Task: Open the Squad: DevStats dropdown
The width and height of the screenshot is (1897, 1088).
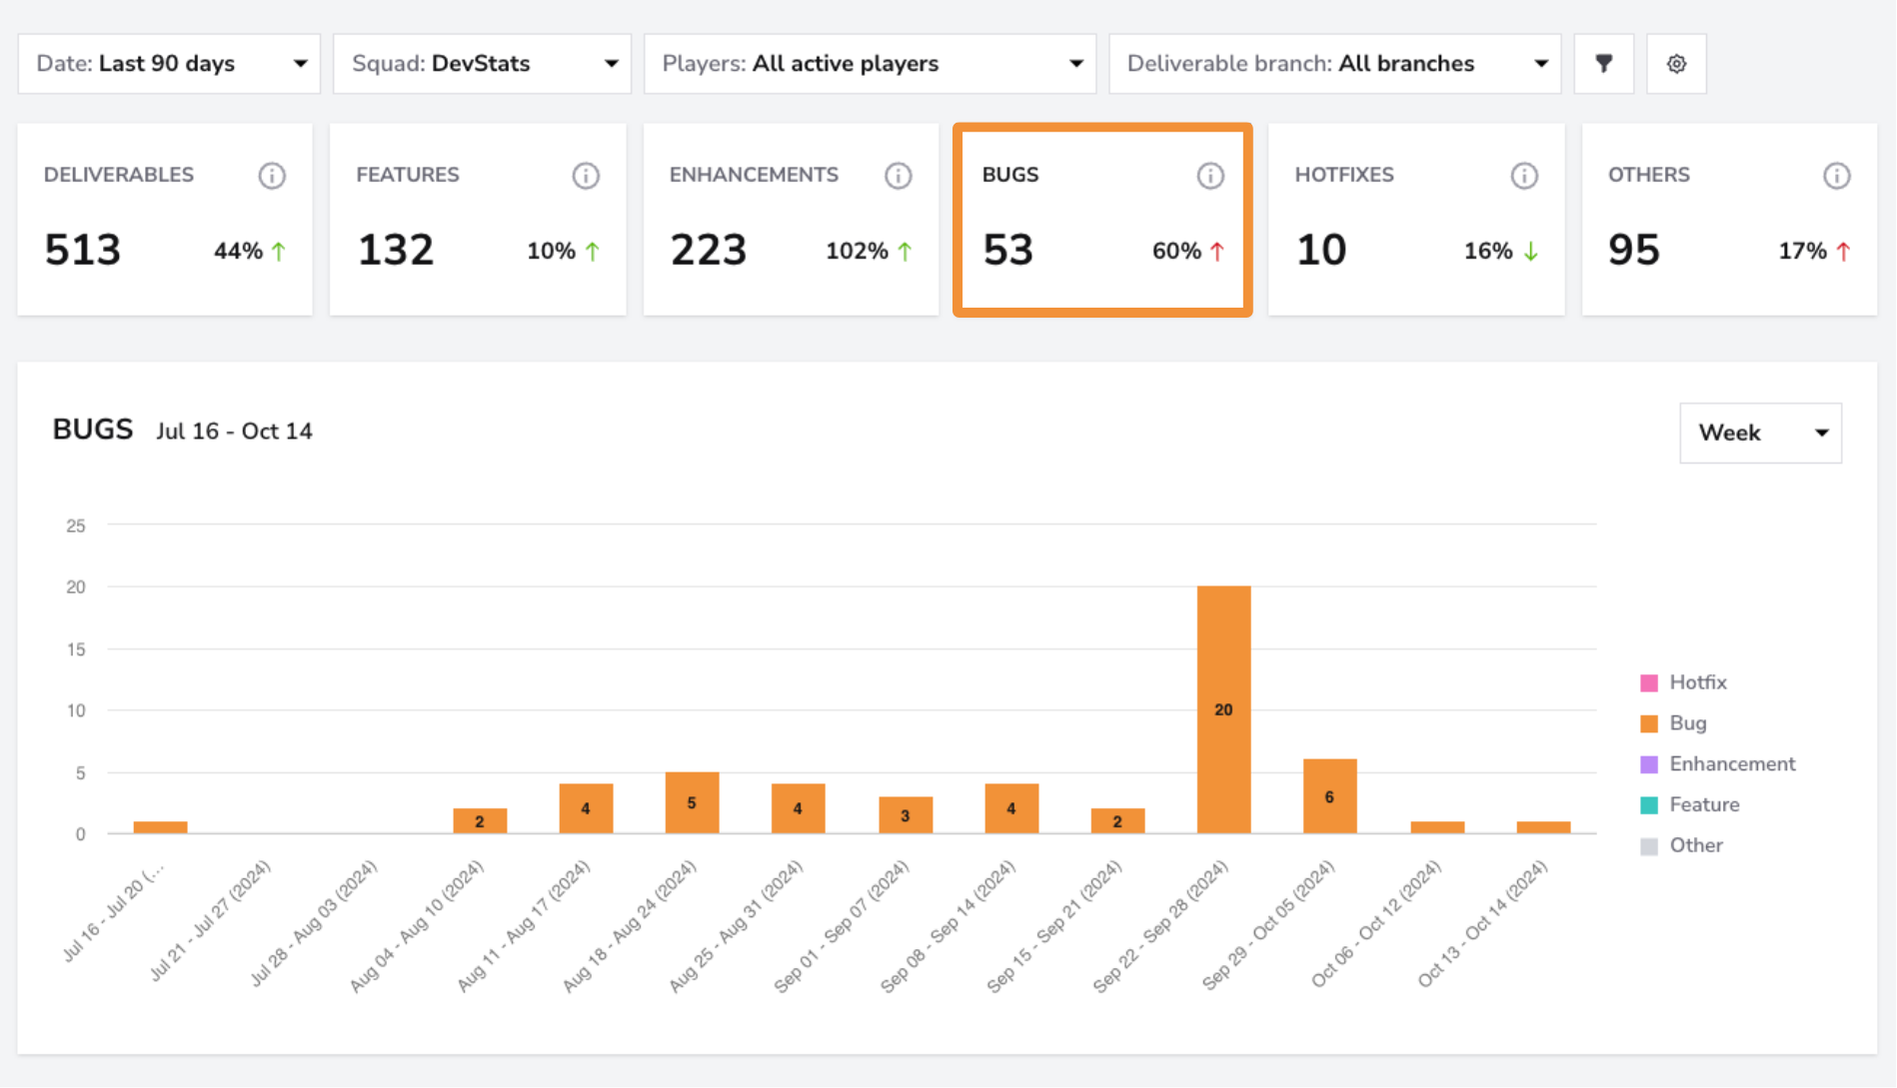Action: click(482, 64)
